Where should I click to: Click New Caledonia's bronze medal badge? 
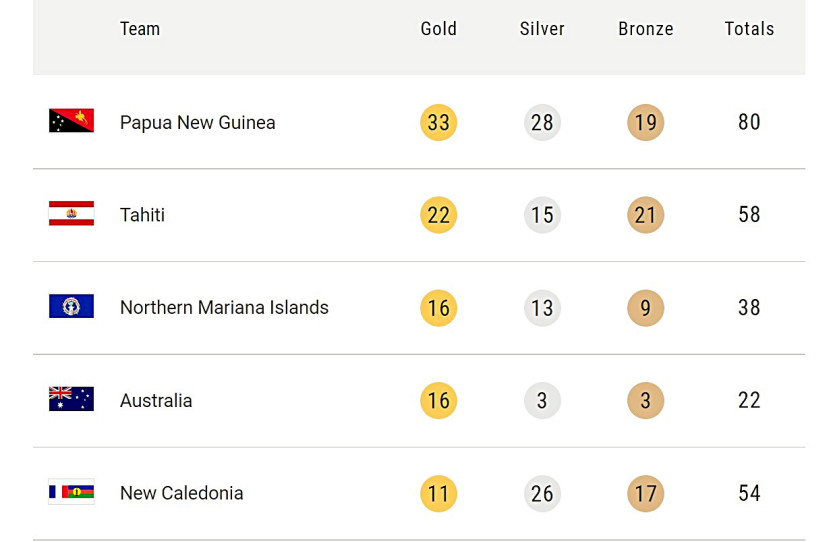(646, 493)
